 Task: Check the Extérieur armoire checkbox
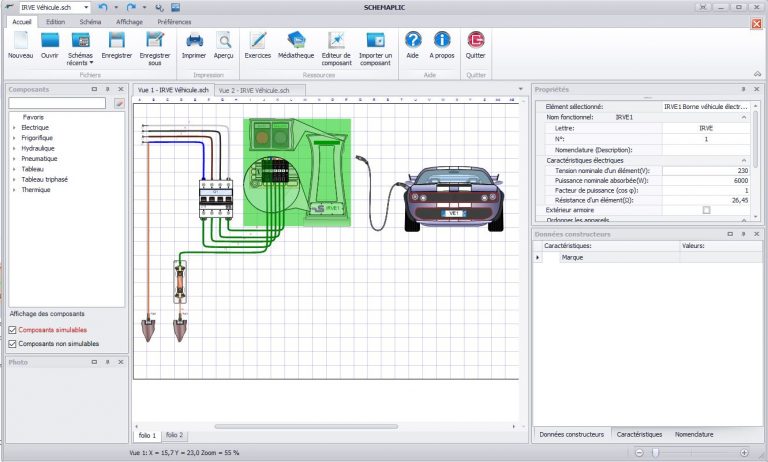(x=706, y=210)
